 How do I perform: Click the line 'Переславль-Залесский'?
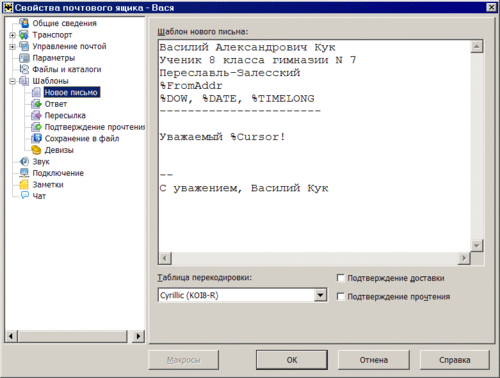230,73
